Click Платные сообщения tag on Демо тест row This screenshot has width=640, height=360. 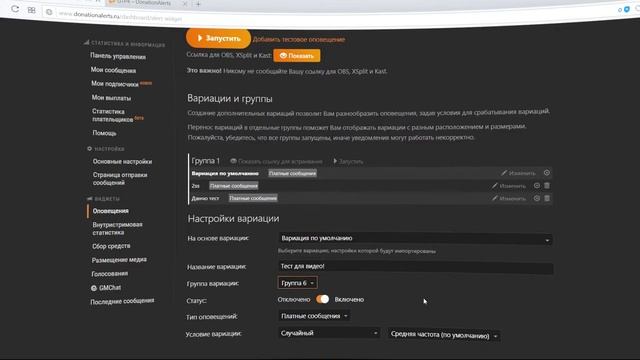coord(253,198)
